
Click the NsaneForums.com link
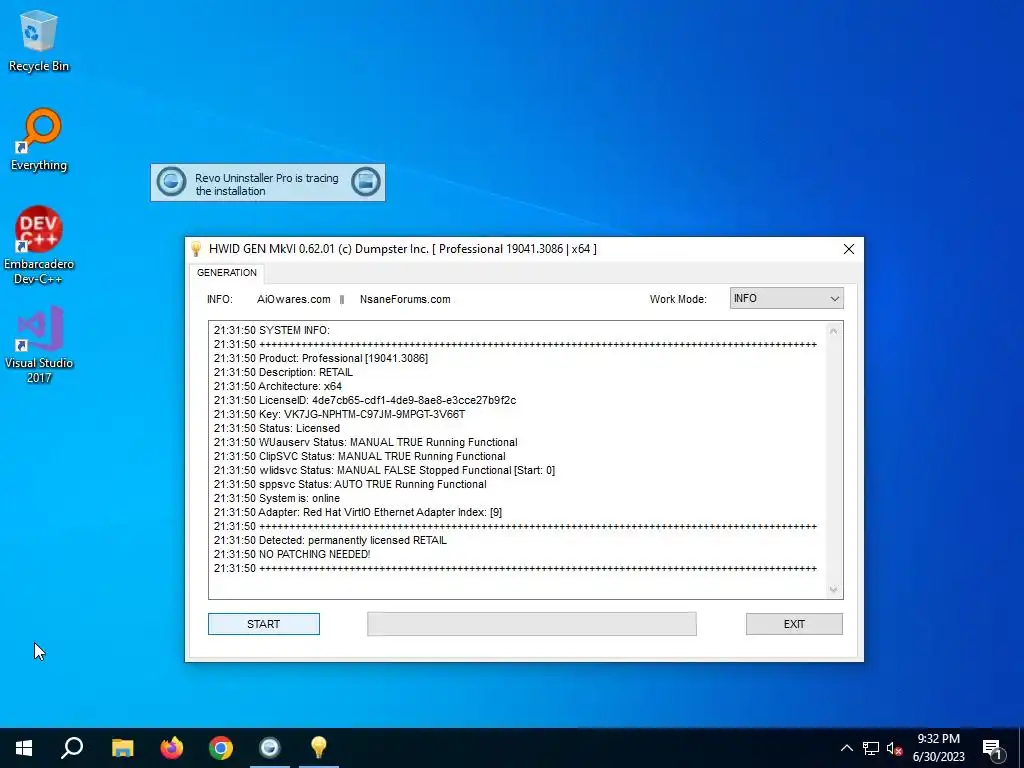[x=405, y=299]
